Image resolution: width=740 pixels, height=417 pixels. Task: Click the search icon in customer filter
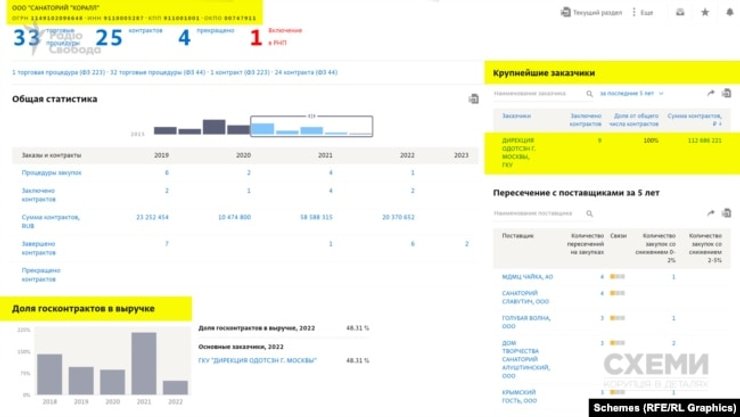click(588, 93)
